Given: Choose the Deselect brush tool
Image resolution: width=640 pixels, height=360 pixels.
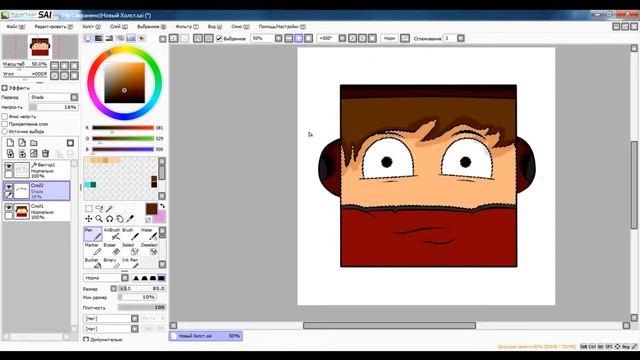Looking at the screenshot, I should click(x=149, y=249).
